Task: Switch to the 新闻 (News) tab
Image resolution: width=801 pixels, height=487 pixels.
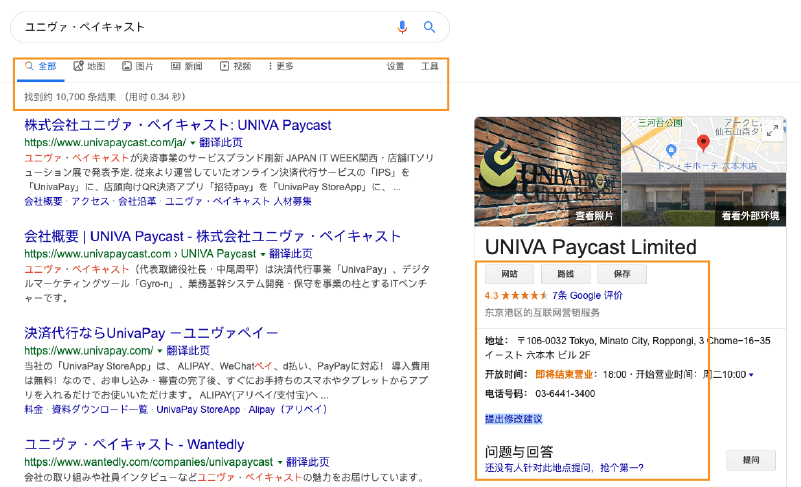Action: tap(186, 66)
